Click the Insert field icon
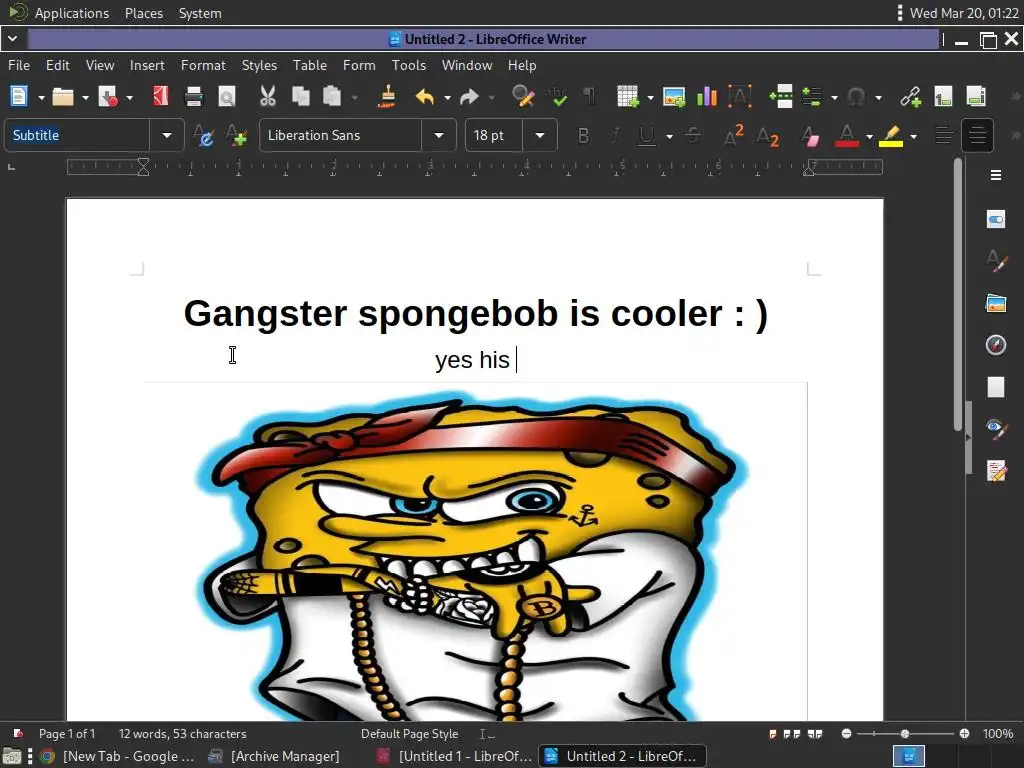The image size is (1024, 768). tap(811, 97)
